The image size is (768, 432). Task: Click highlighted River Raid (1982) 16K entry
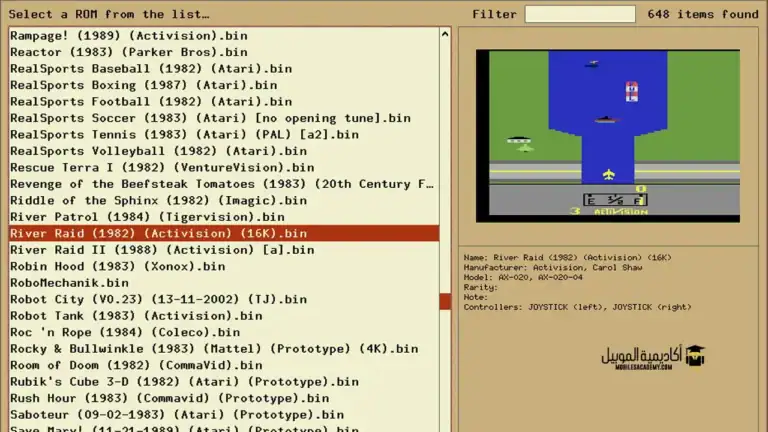point(159,233)
